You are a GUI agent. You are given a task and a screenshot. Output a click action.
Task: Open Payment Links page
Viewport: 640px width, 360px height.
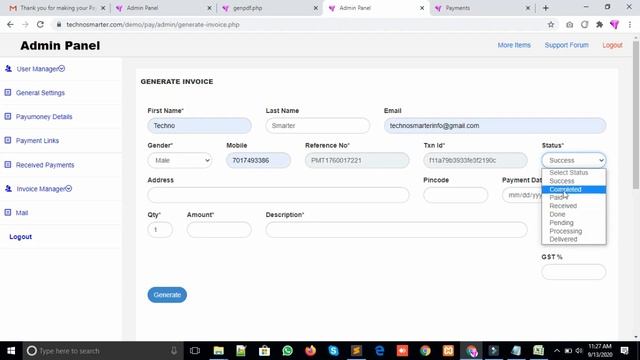click(37, 140)
